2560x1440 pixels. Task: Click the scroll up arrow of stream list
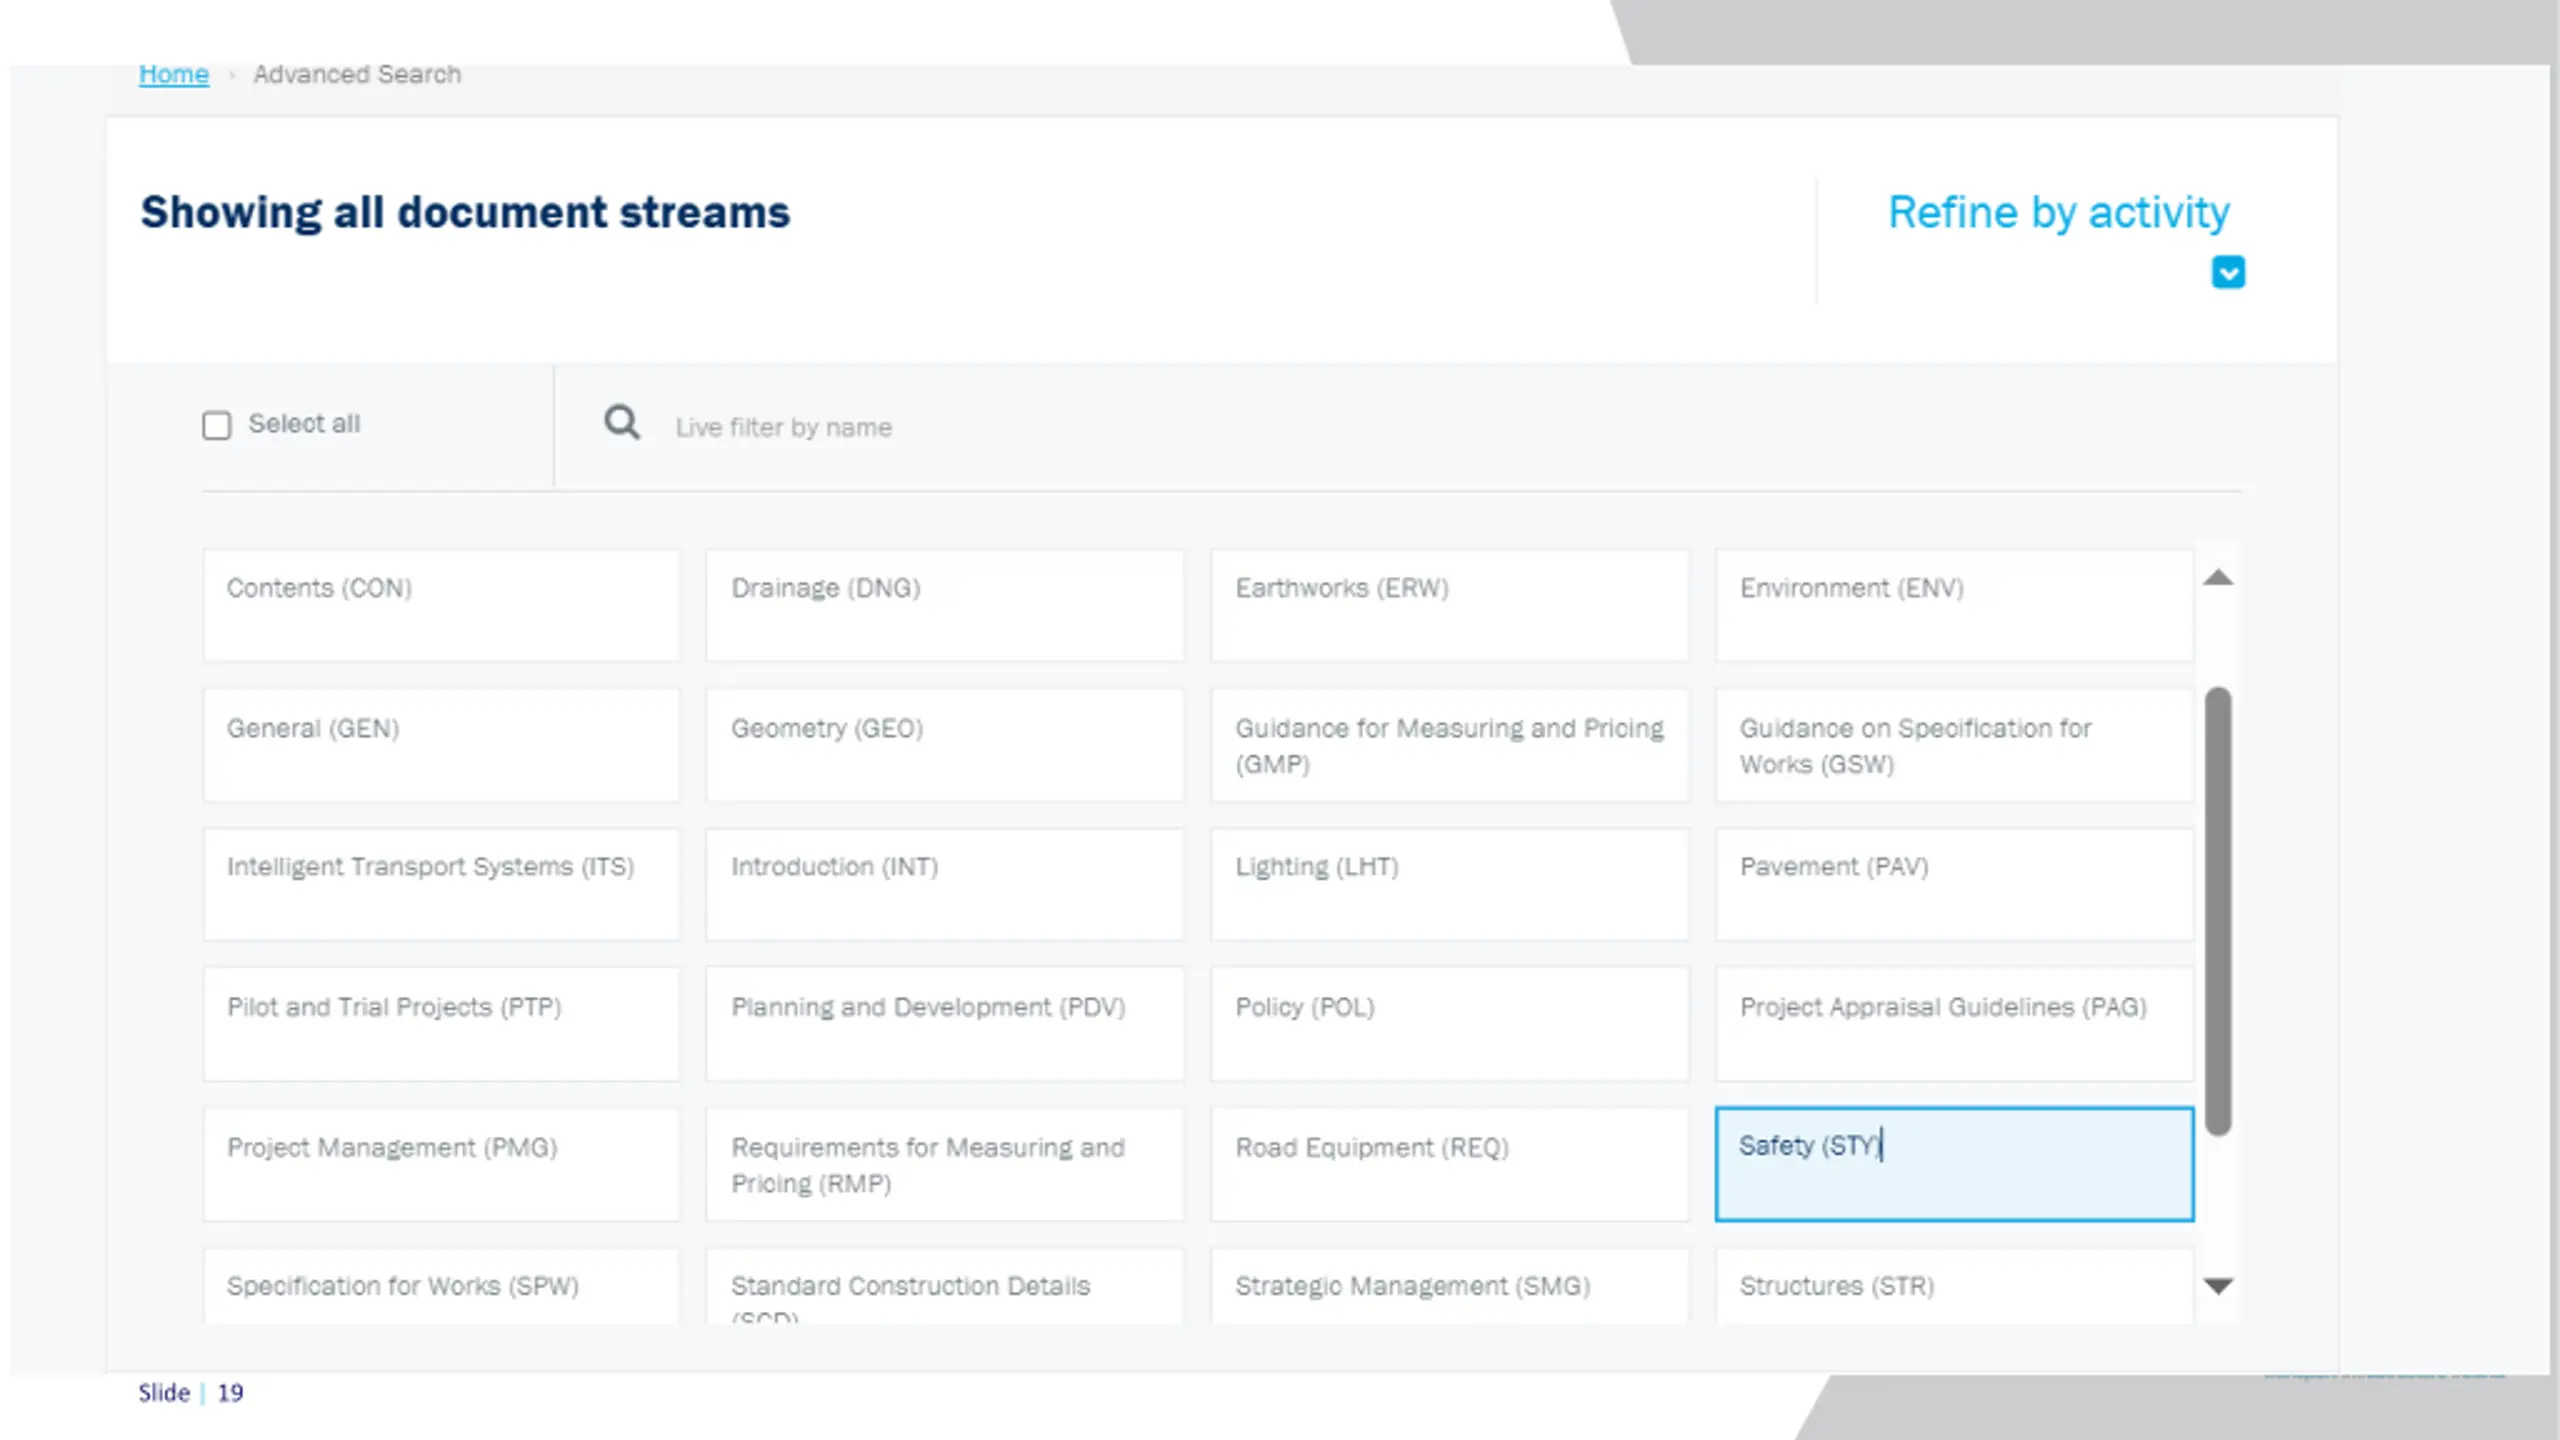pyautogui.click(x=2218, y=577)
